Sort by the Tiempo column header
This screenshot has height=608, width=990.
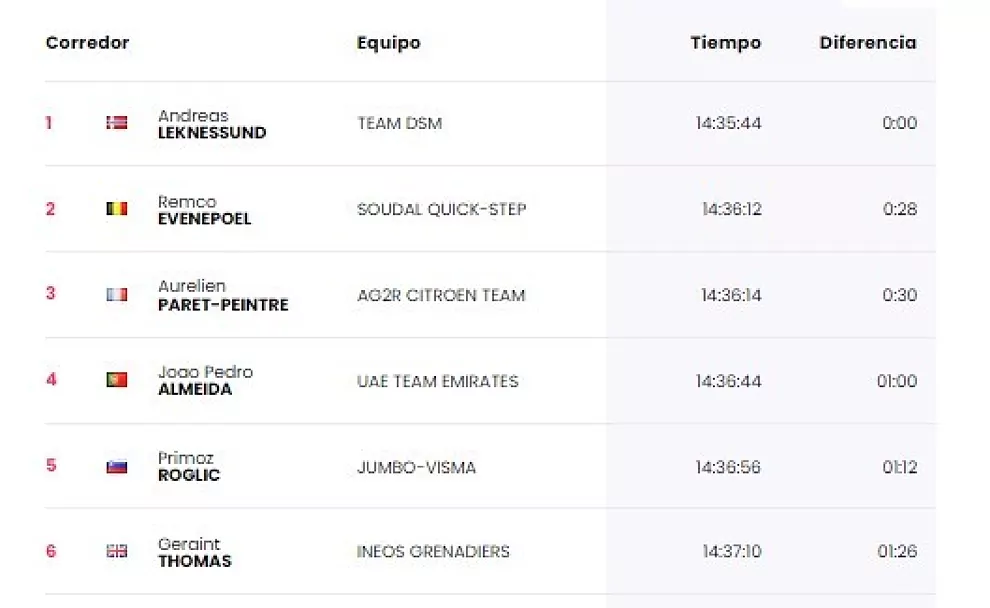point(725,43)
